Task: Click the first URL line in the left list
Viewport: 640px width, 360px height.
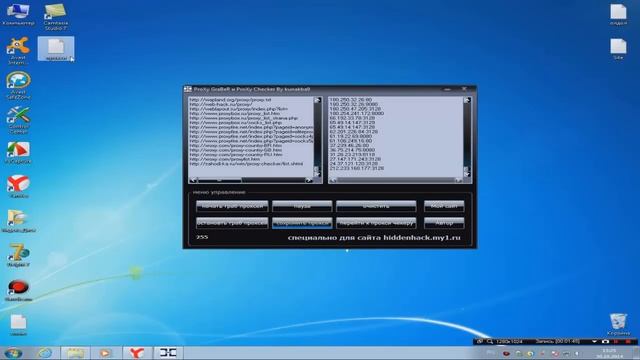Action: point(230,100)
